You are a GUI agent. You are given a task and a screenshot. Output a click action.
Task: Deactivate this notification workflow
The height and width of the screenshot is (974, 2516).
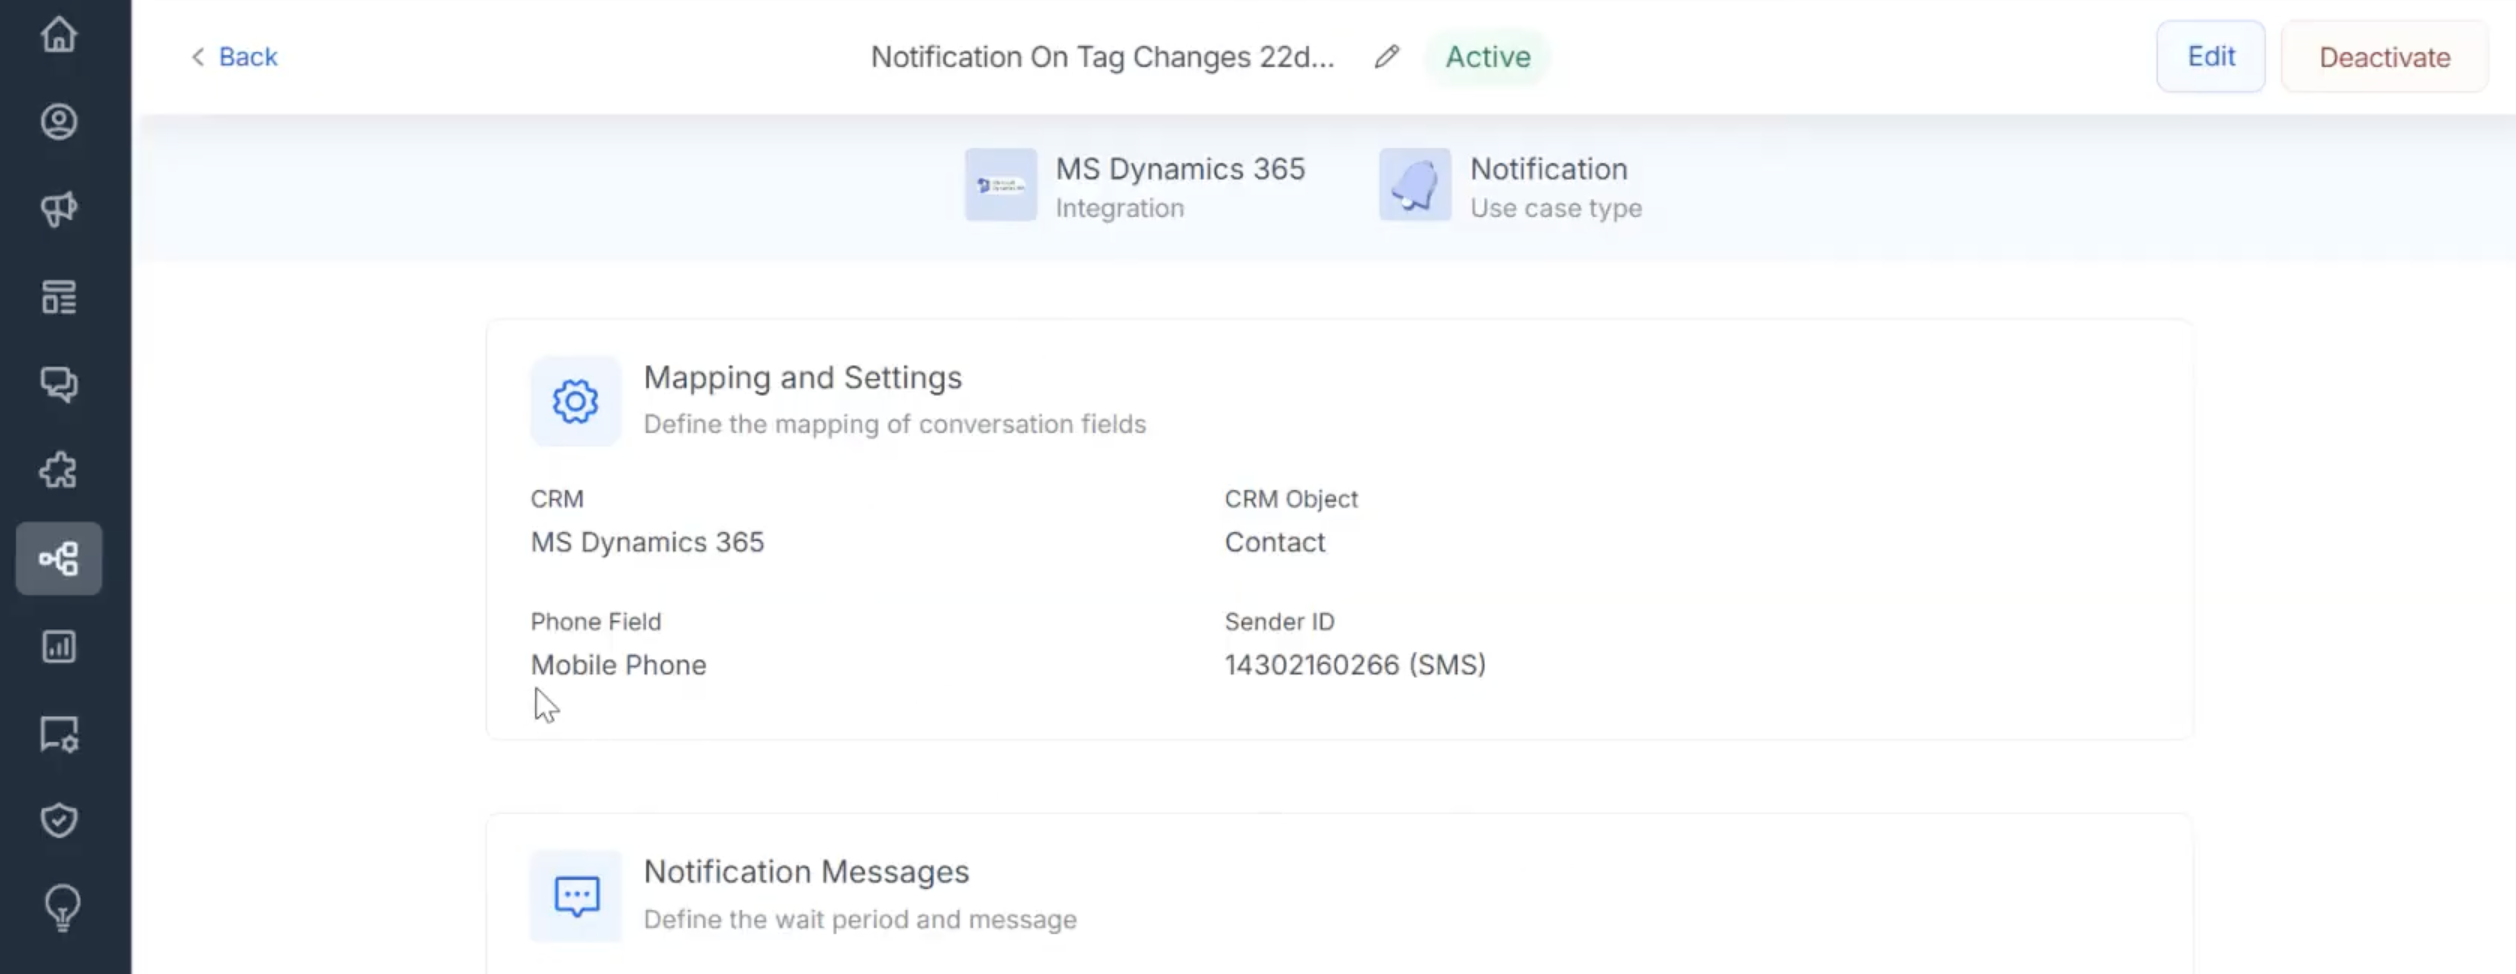click(2384, 57)
